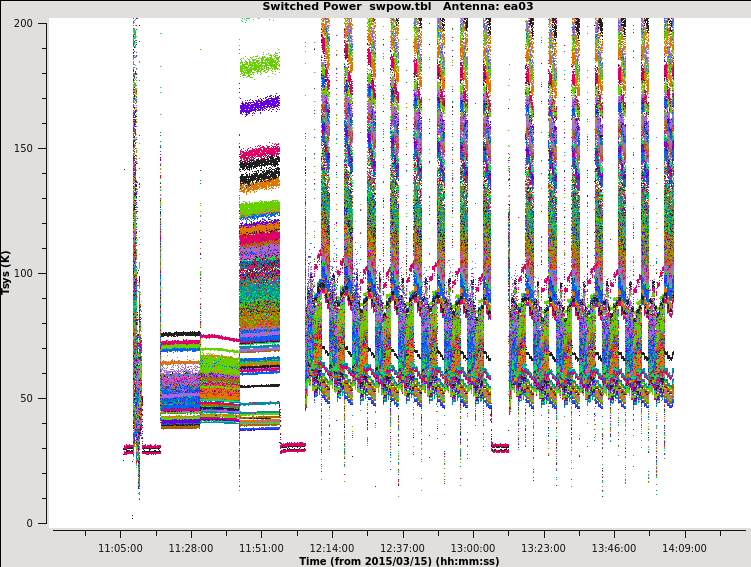The image size is (751, 567).
Task: Select the 11:51:00 time tick label
Action: coord(261,548)
